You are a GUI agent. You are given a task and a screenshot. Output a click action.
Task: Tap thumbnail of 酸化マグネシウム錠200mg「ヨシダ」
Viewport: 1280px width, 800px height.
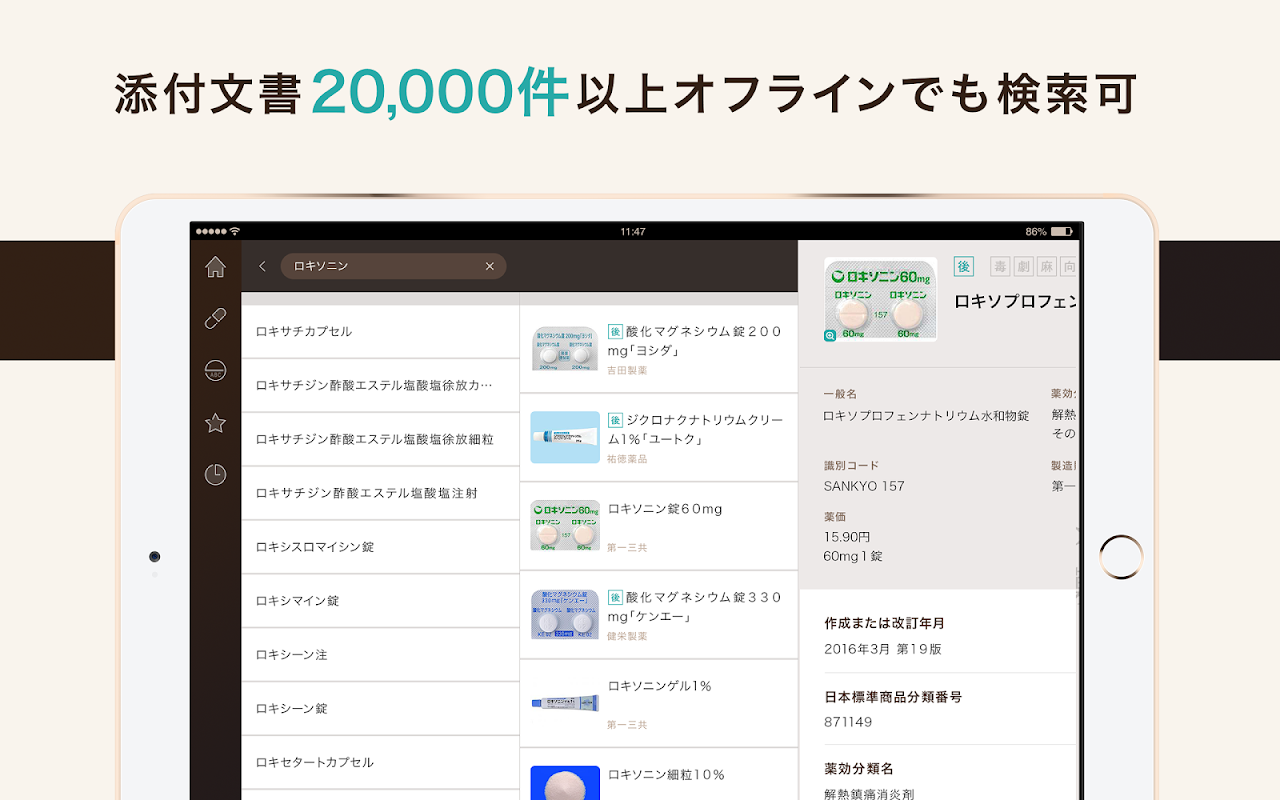[565, 348]
